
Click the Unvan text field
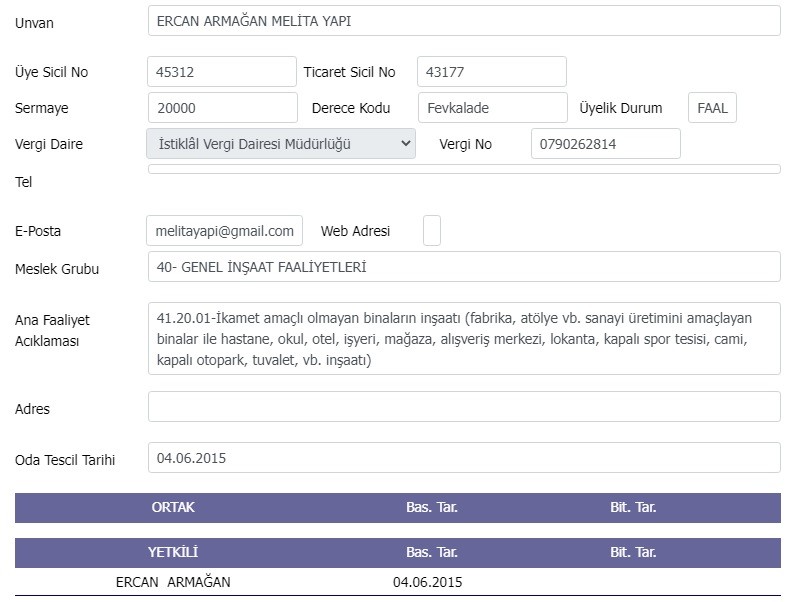[x=464, y=21]
